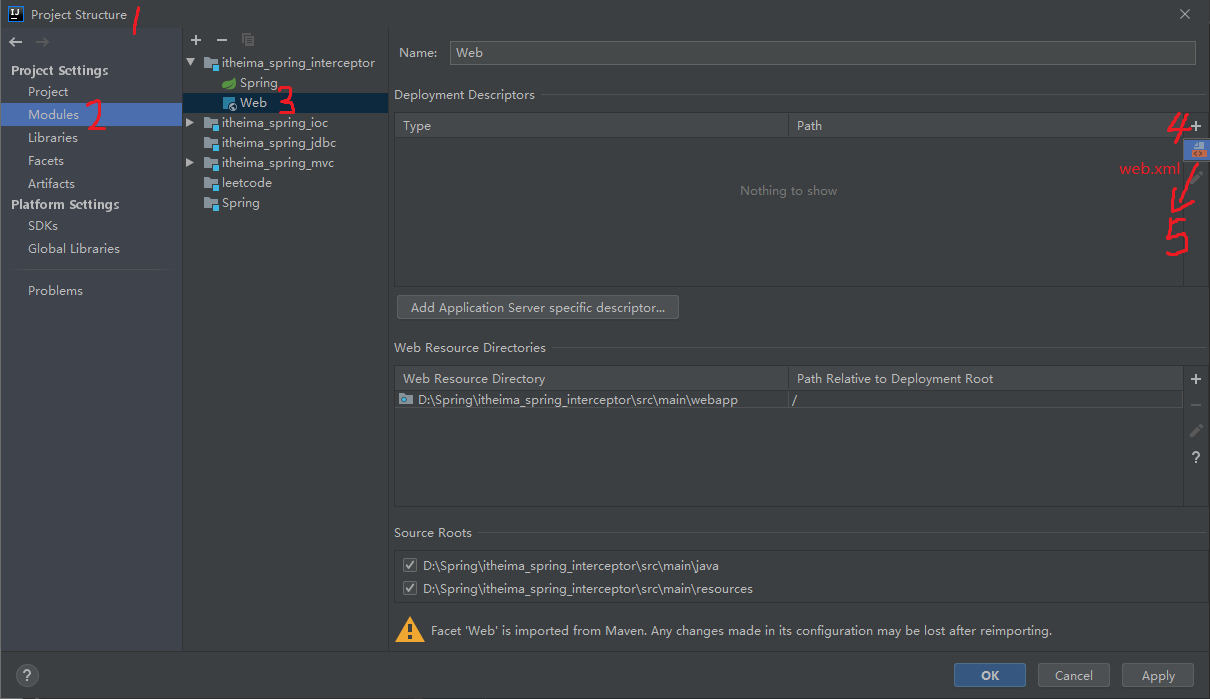Edit the web resource directory with the pencil icon

click(x=1196, y=431)
